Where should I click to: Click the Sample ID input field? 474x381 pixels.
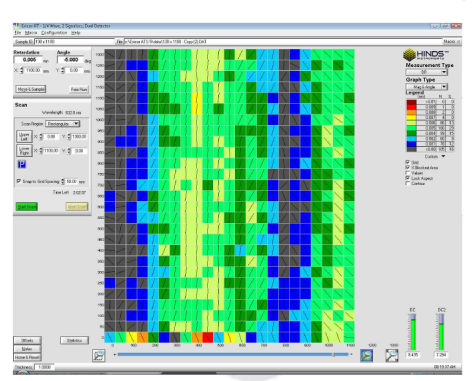click(74, 42)
